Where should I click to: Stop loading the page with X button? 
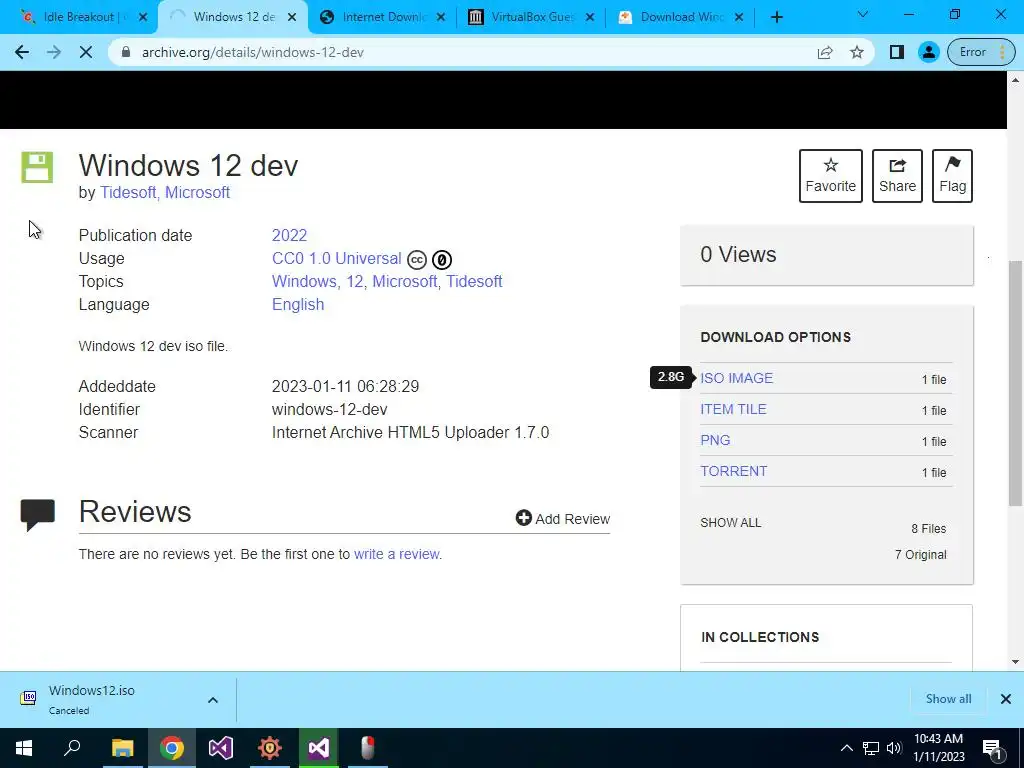pos(86,52)
